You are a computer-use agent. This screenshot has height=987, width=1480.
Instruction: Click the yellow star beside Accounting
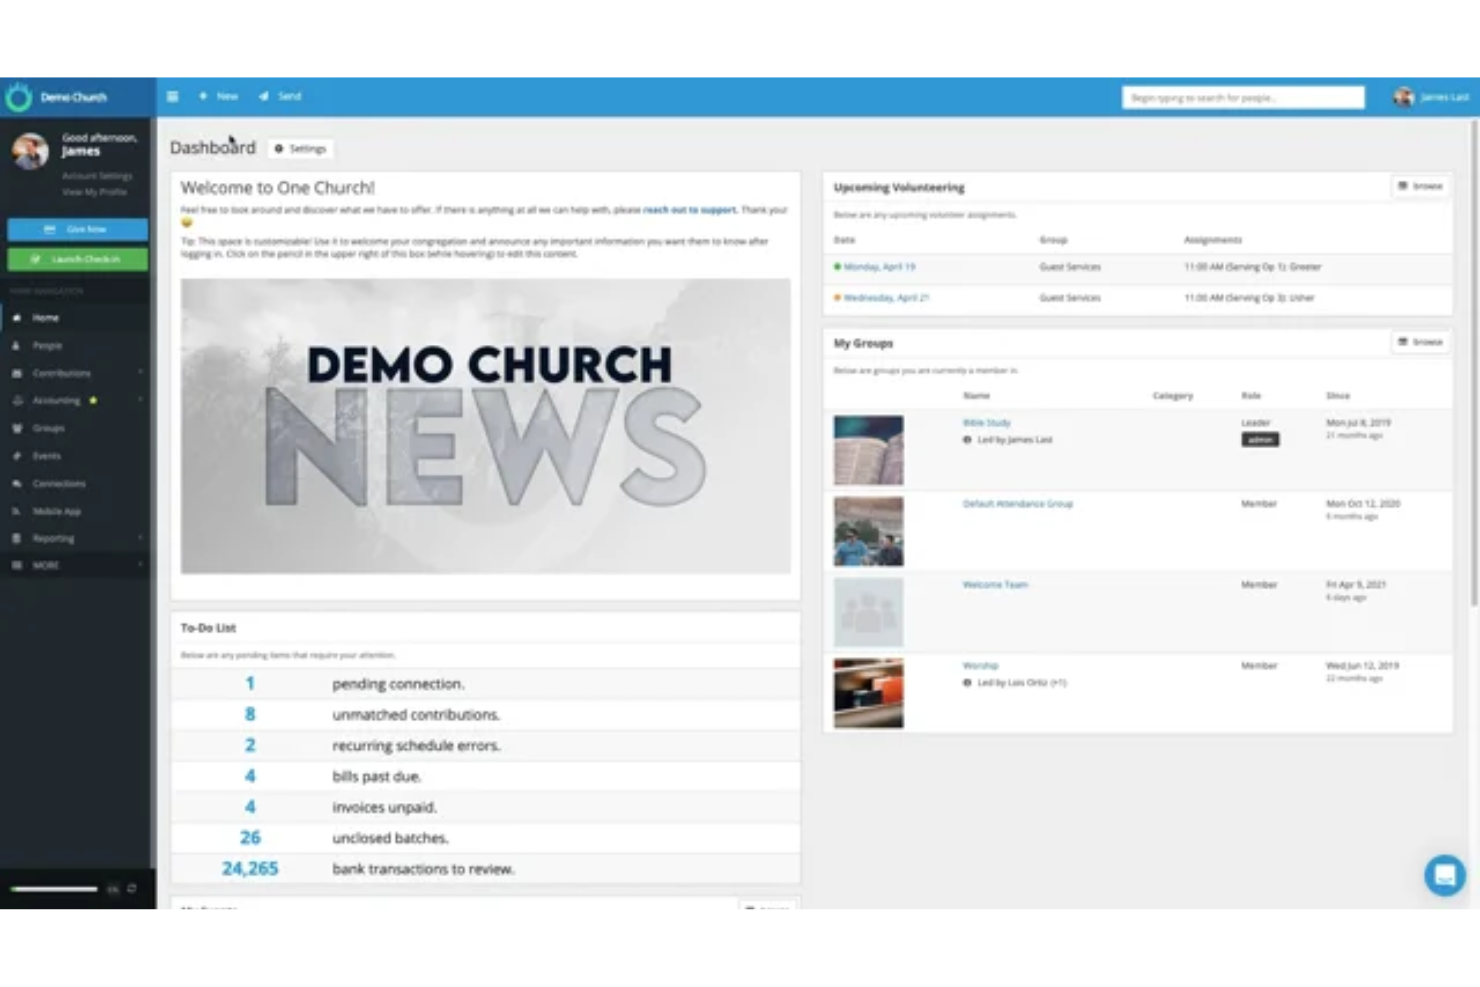[x=94, y=401]
